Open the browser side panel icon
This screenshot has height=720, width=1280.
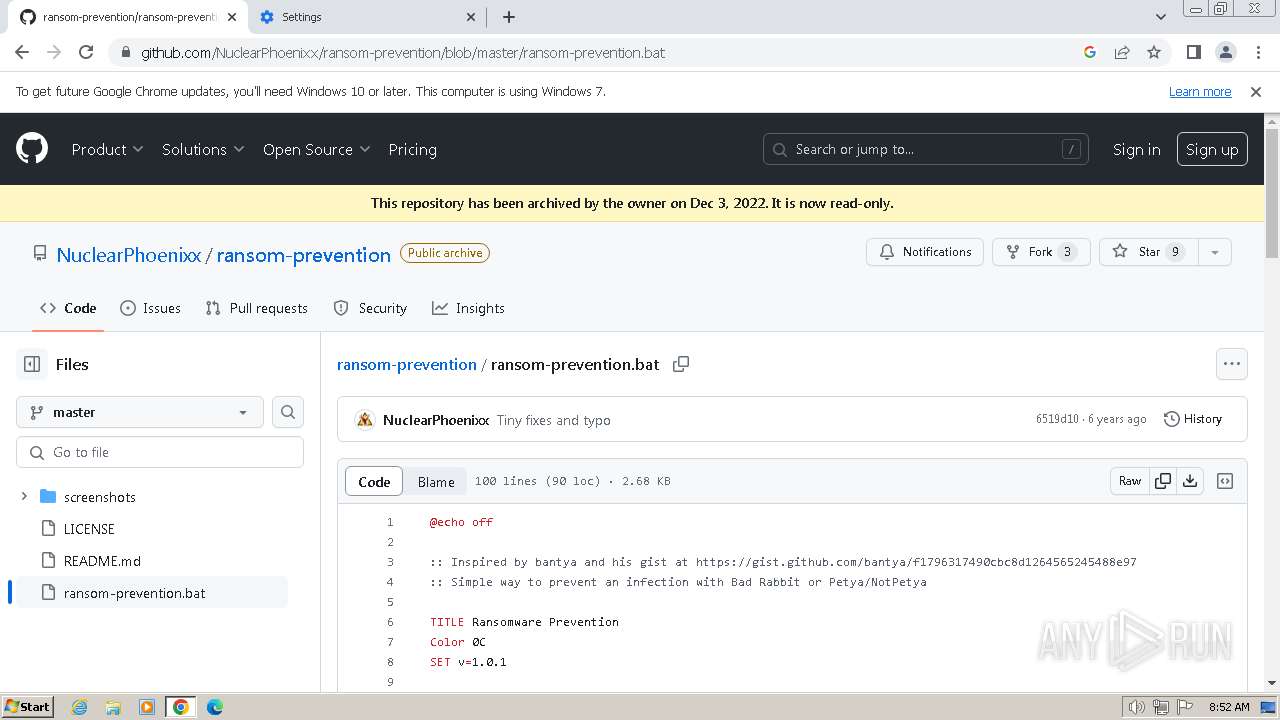point(1193,52)
